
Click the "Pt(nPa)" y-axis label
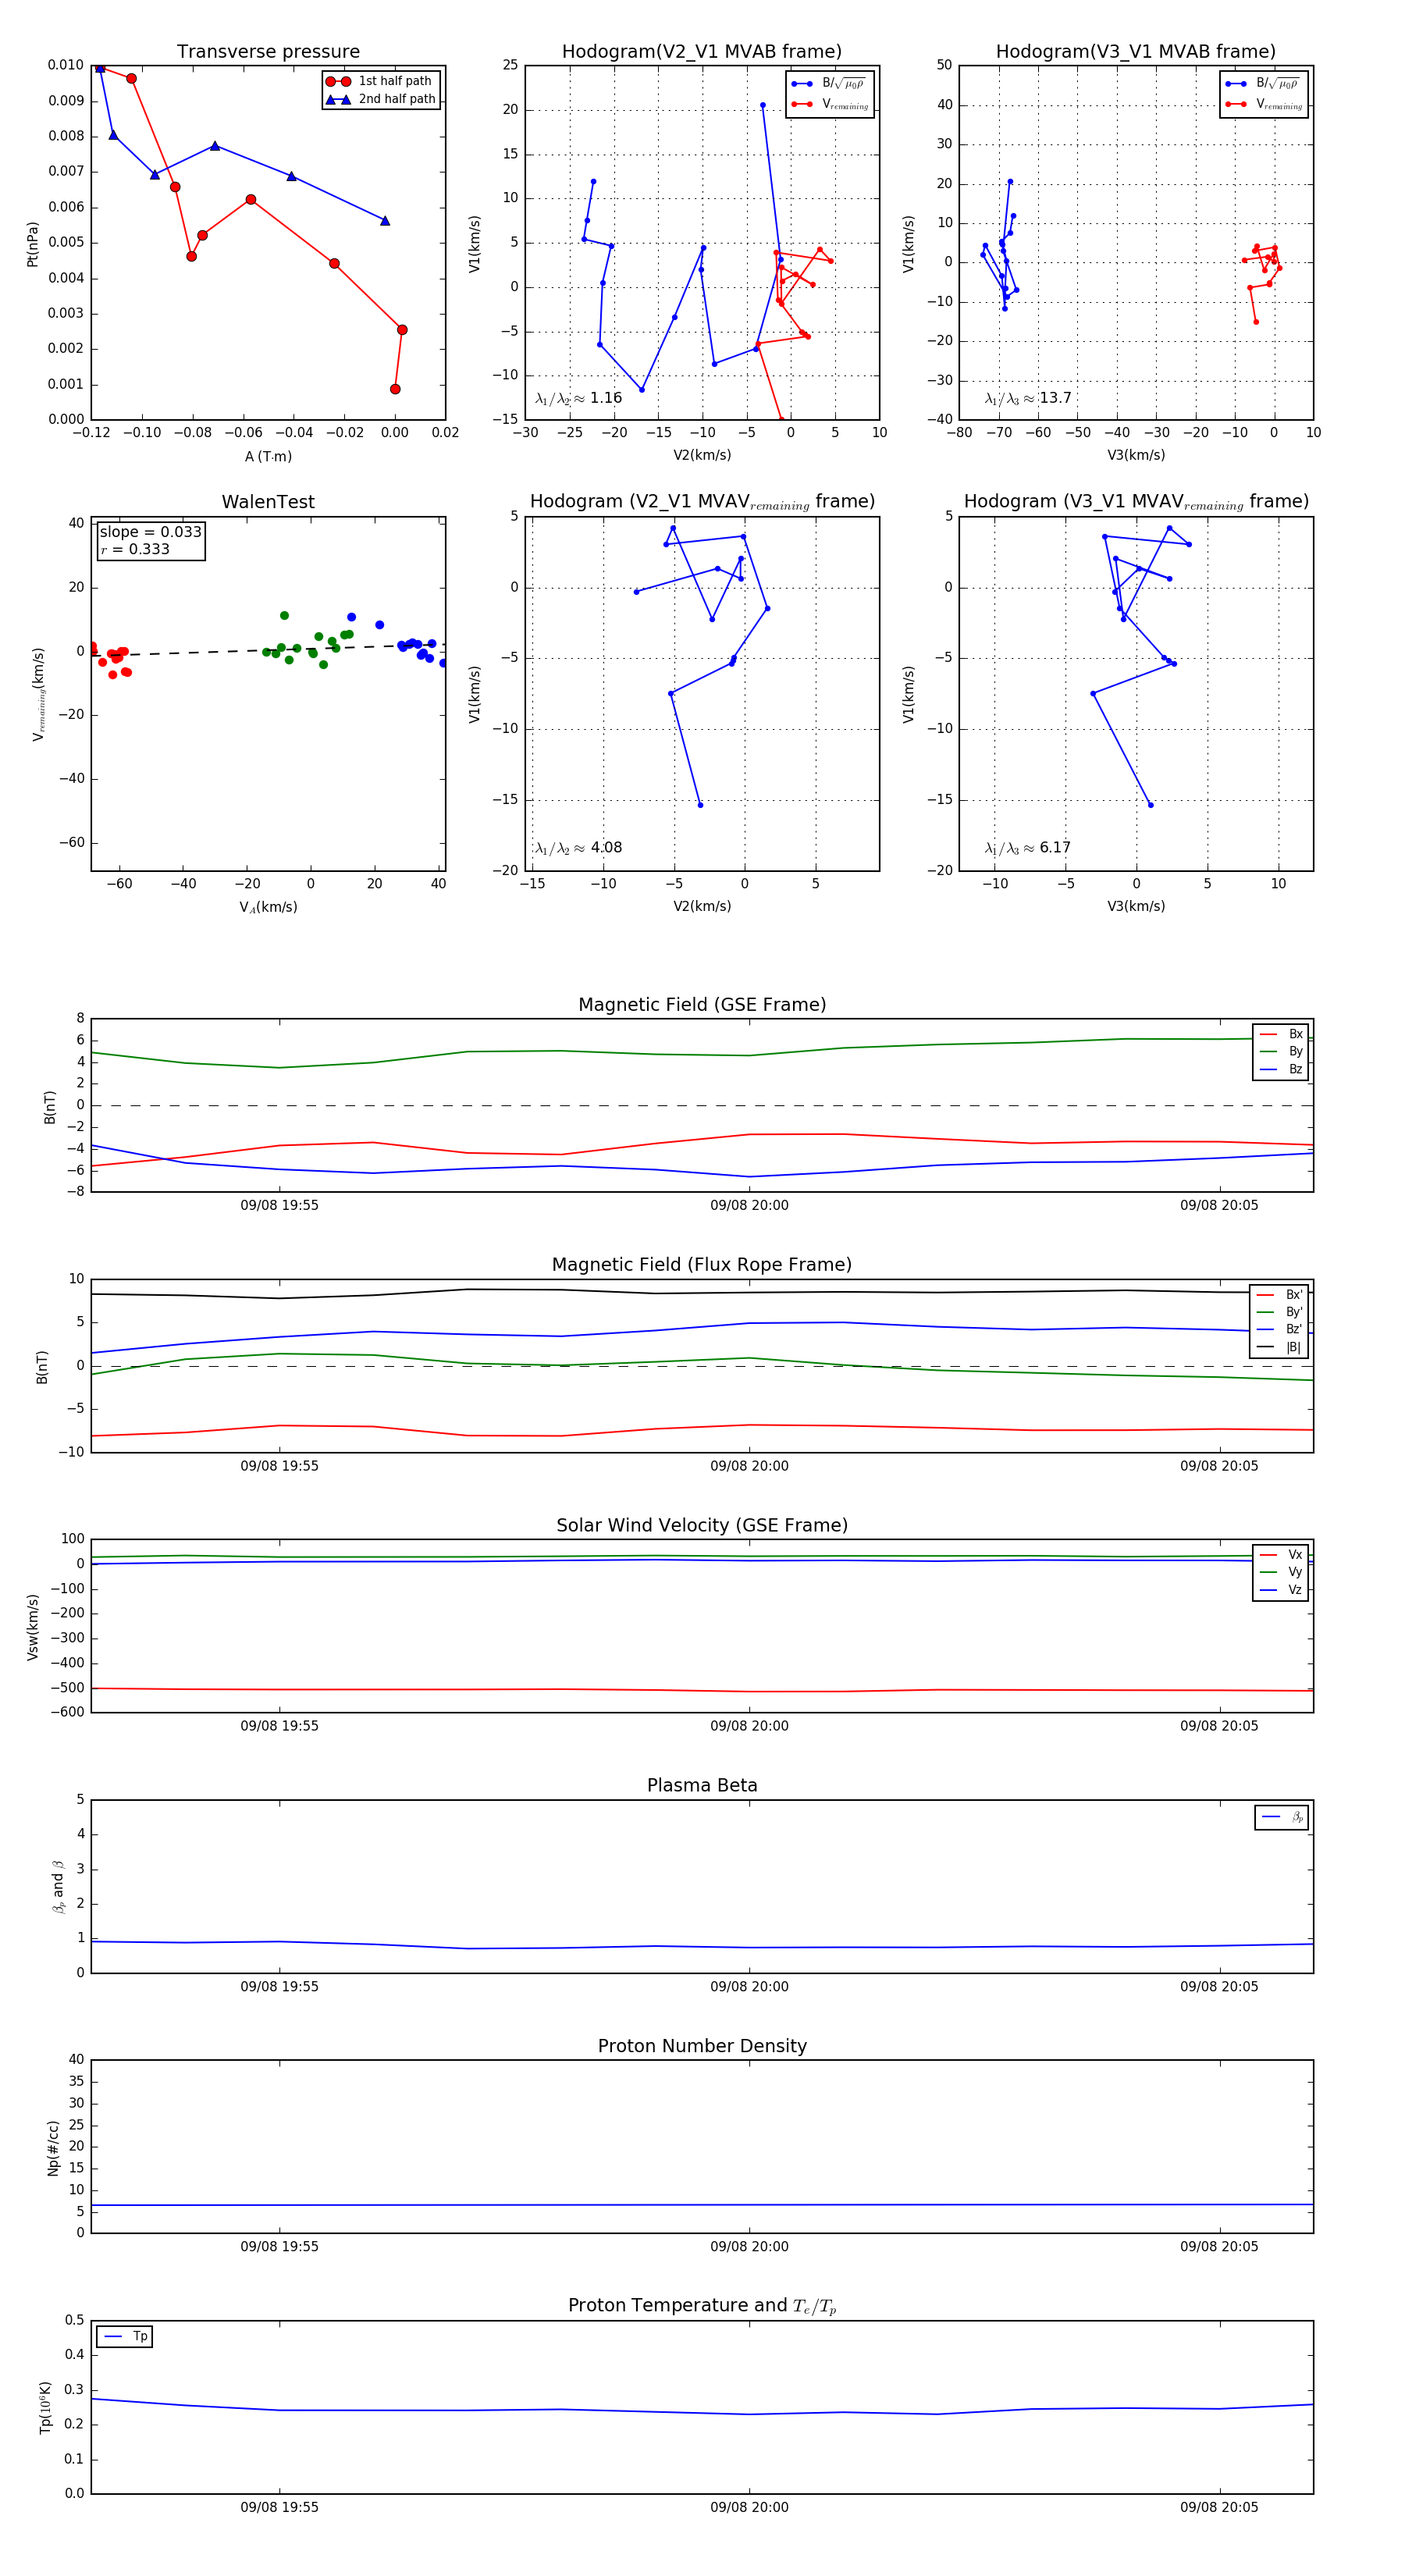[32, 244]
